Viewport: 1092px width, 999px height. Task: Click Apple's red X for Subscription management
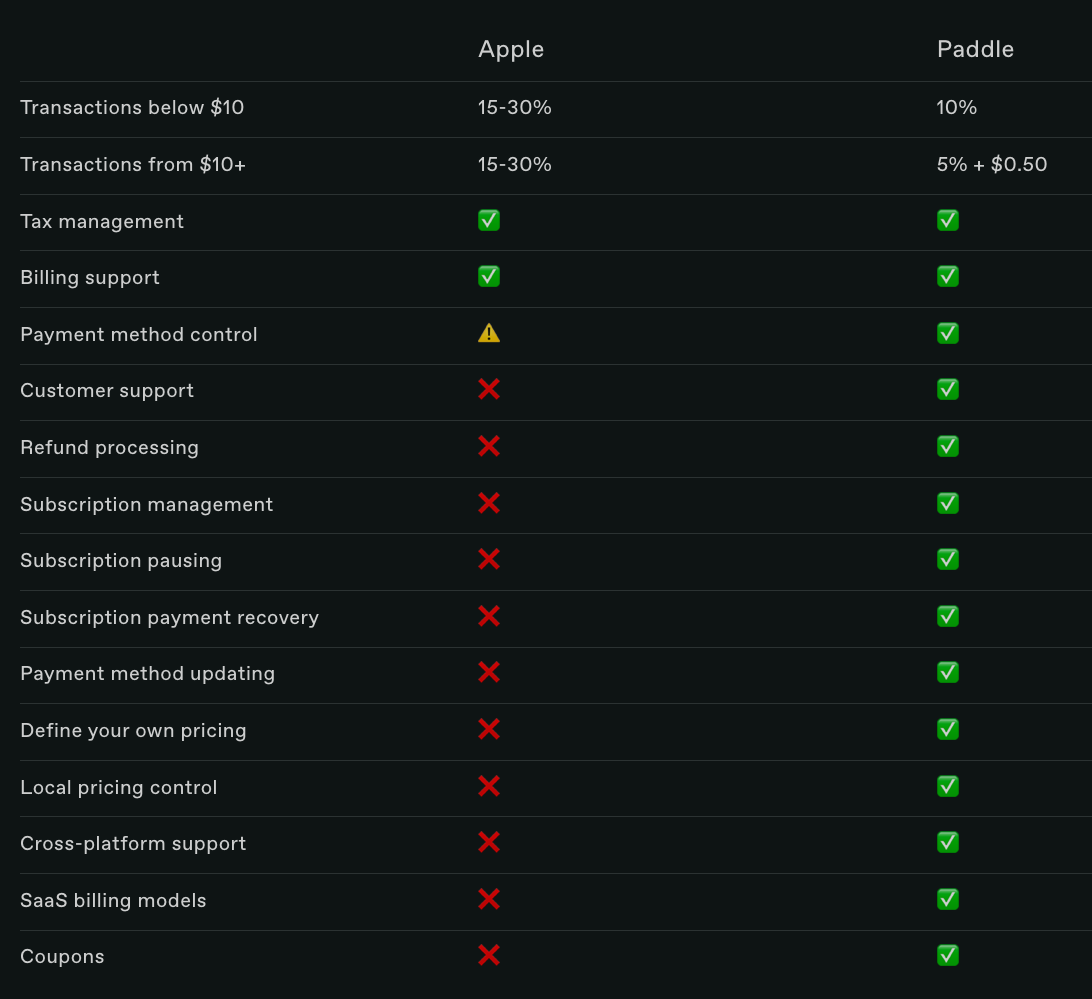489,503
